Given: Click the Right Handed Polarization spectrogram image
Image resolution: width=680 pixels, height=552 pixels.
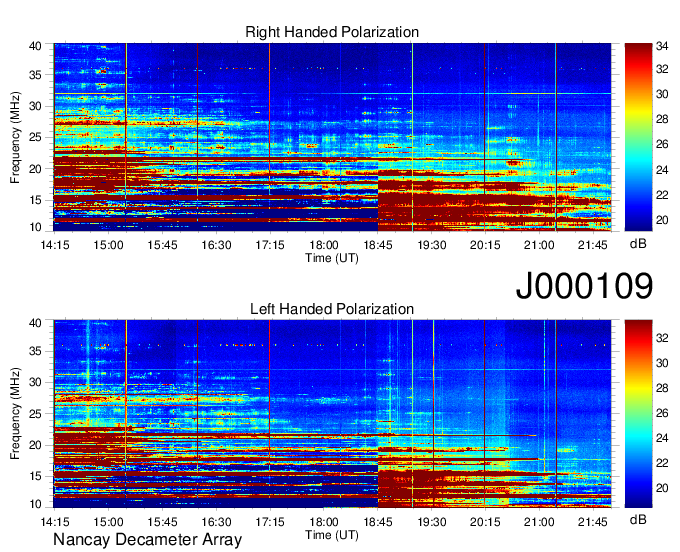Looking at the screenshot, I should (332, 137).
